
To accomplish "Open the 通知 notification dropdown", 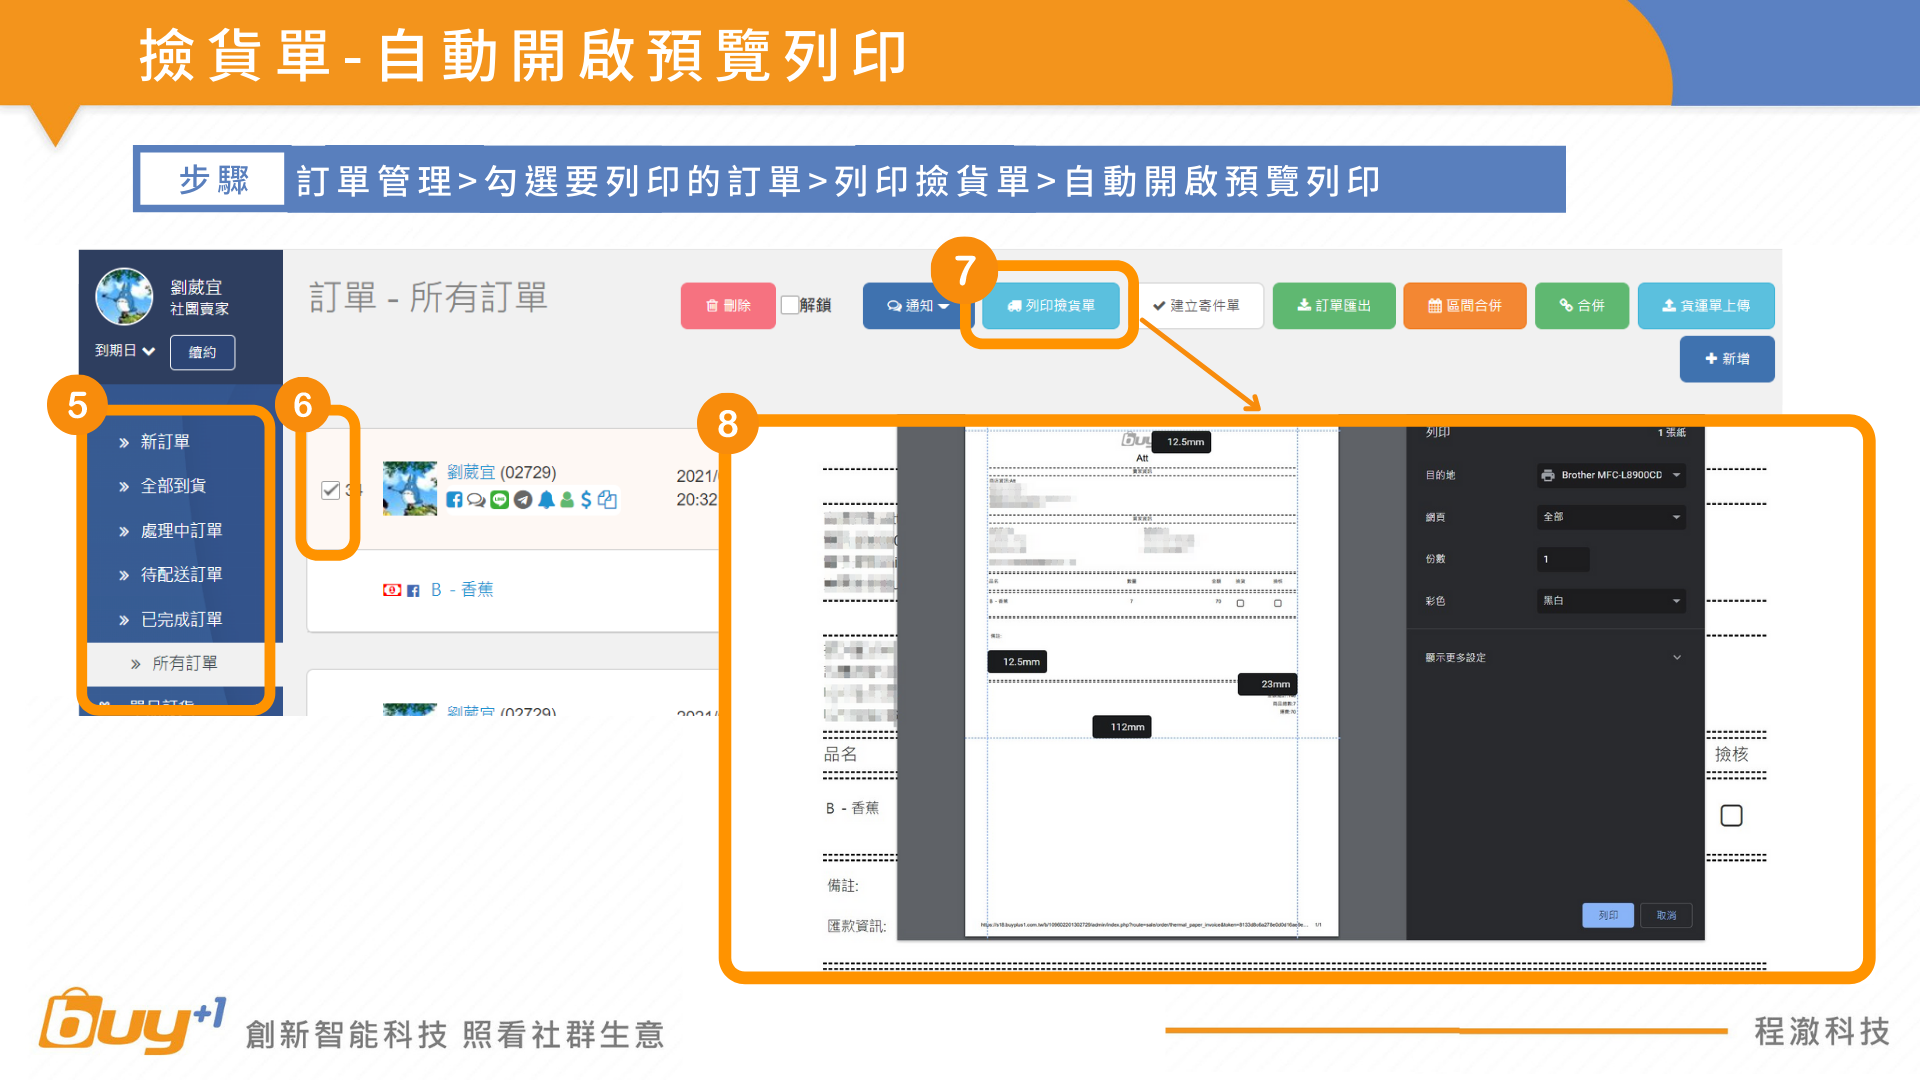I will point(917,306).
